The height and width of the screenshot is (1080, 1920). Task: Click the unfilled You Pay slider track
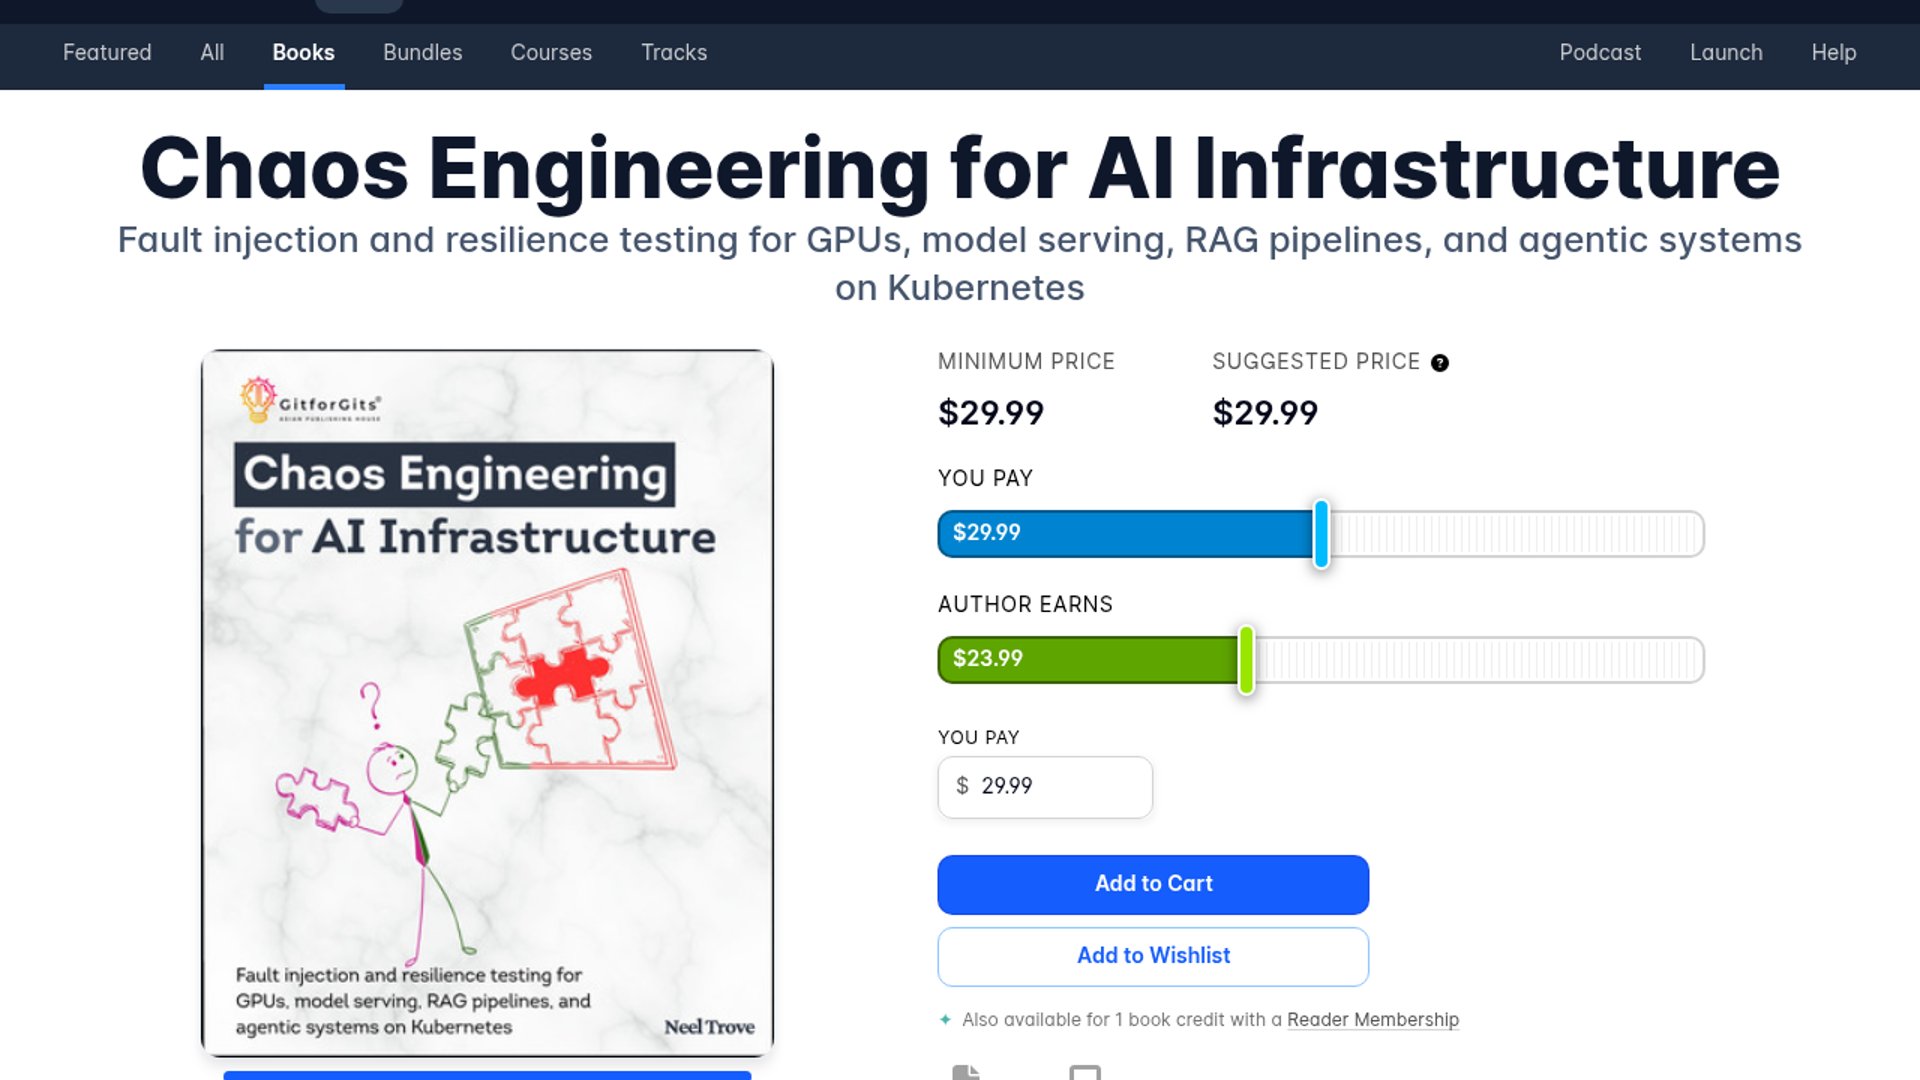[x=1516, y=534]
